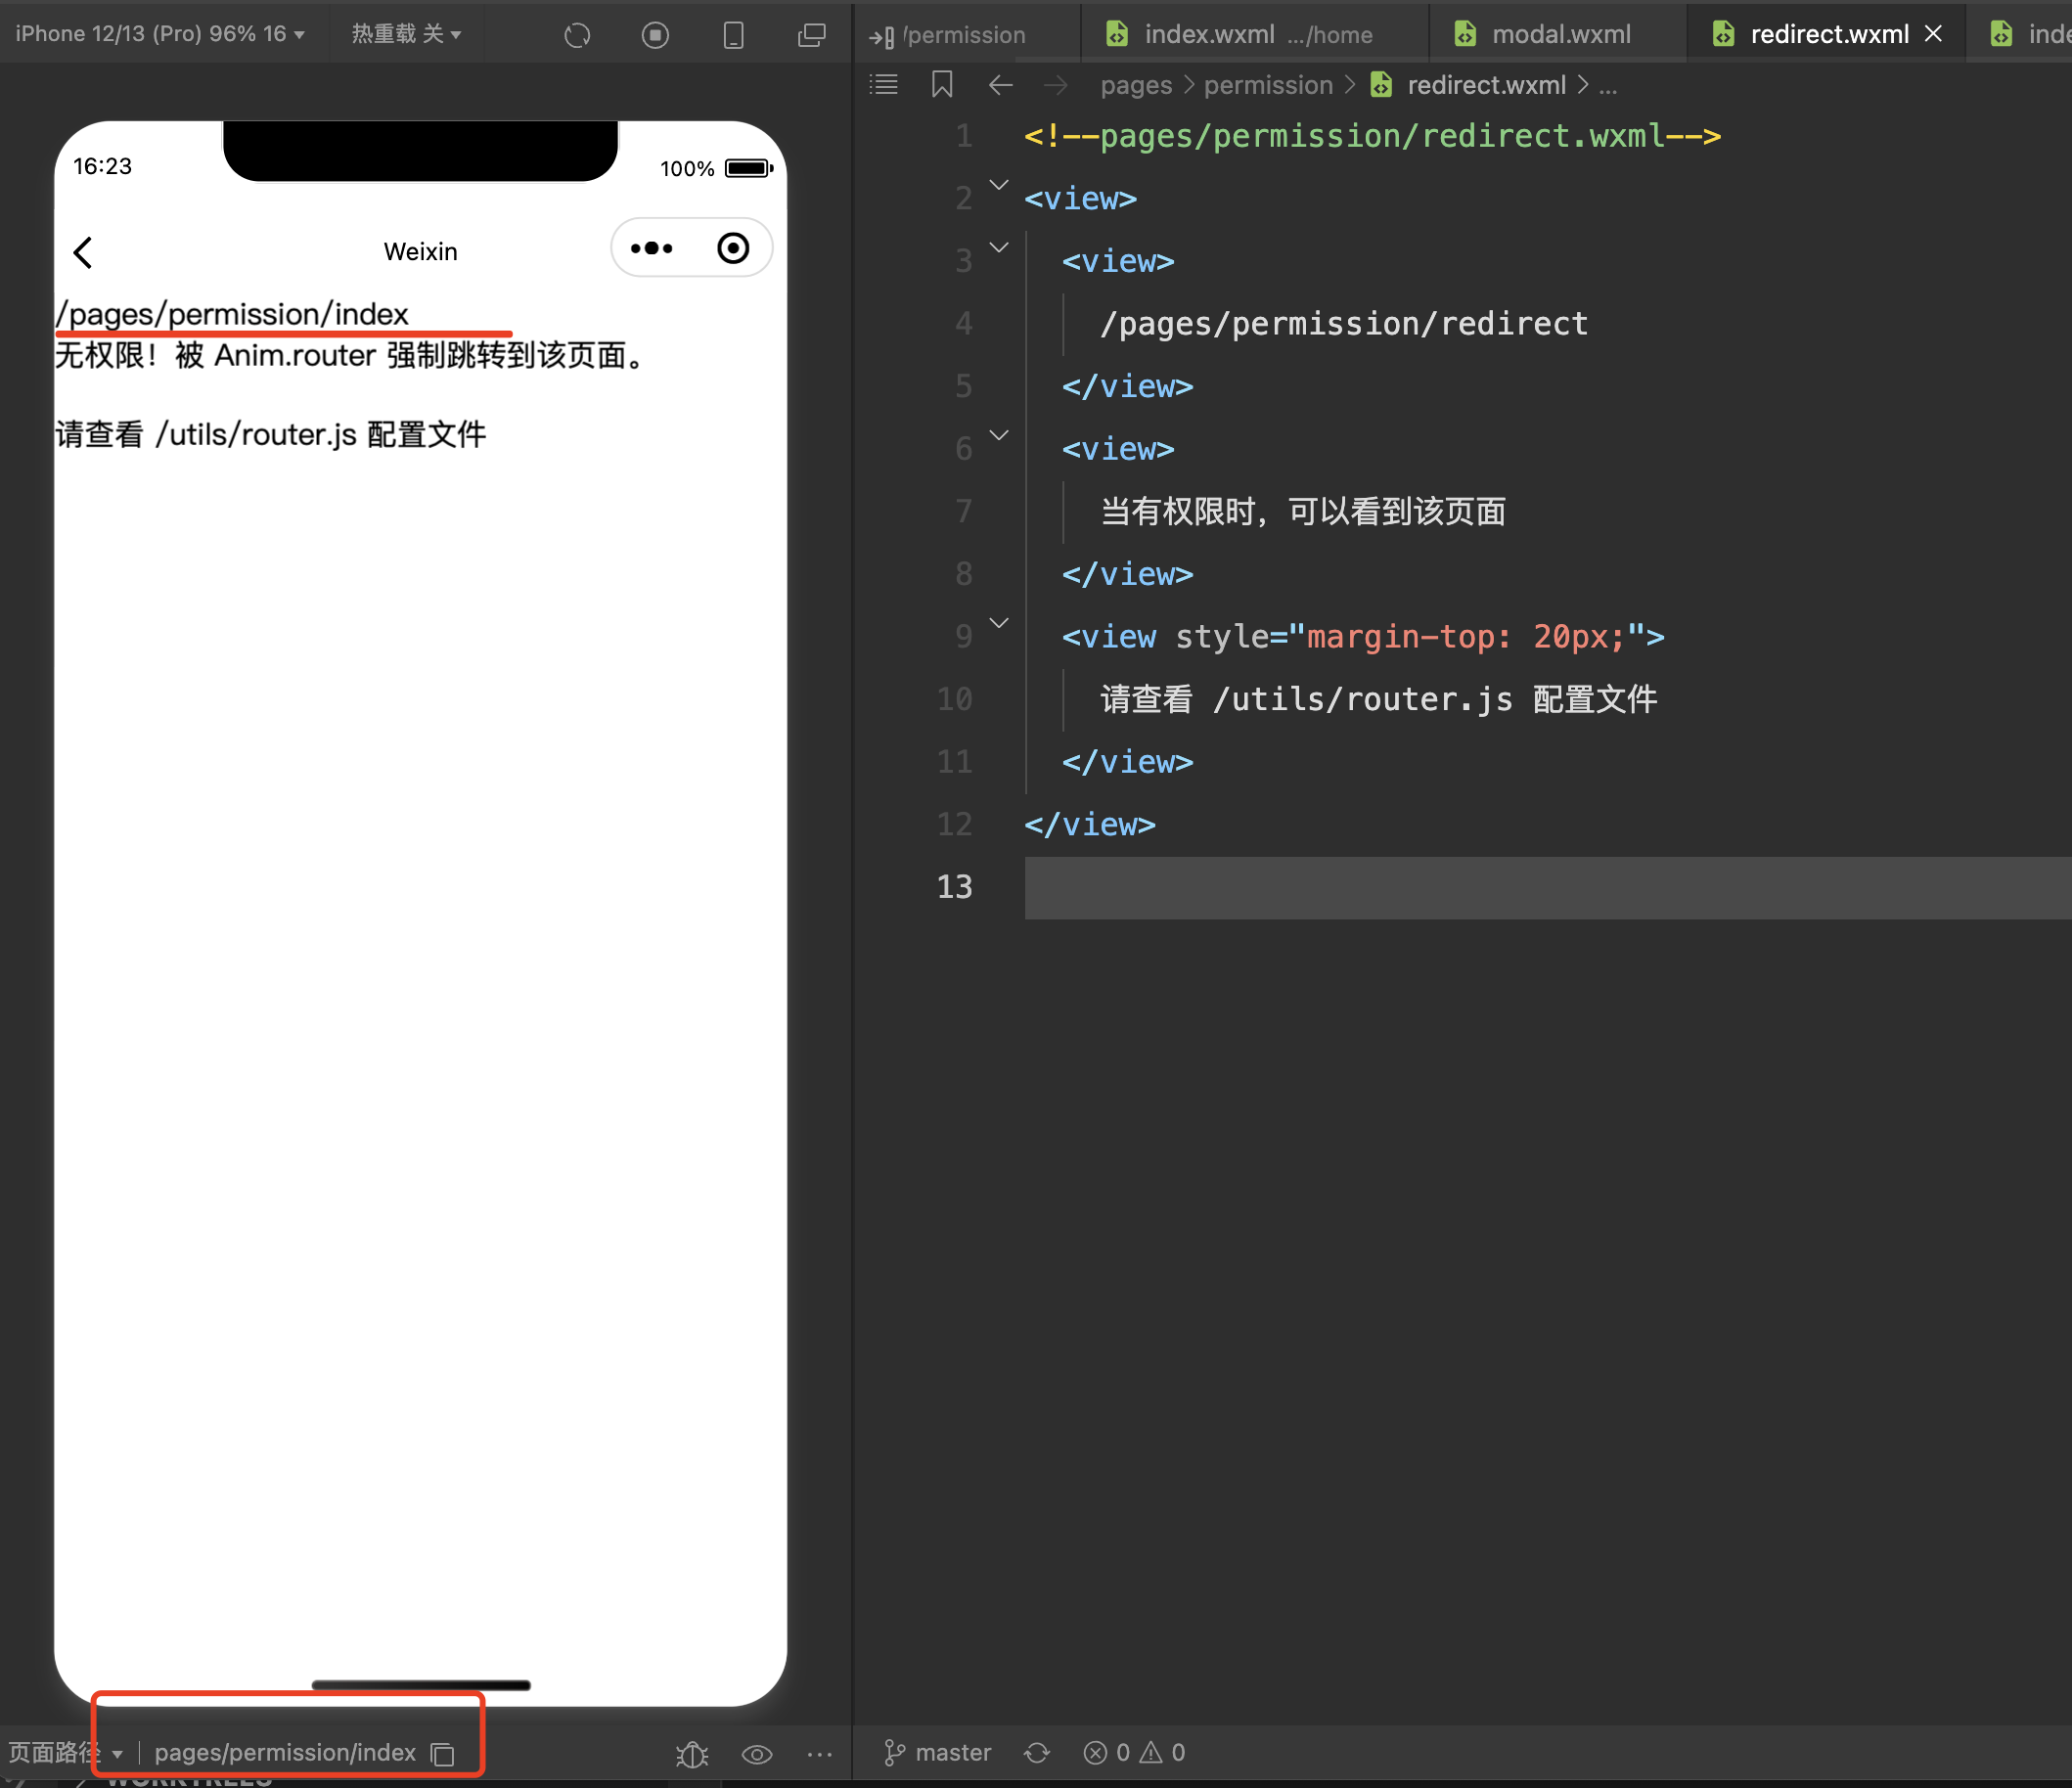2072x1788 pixels.
Task: Click the 请查看 /utils/router.js code on line 10
Action: click(1379, 700)
